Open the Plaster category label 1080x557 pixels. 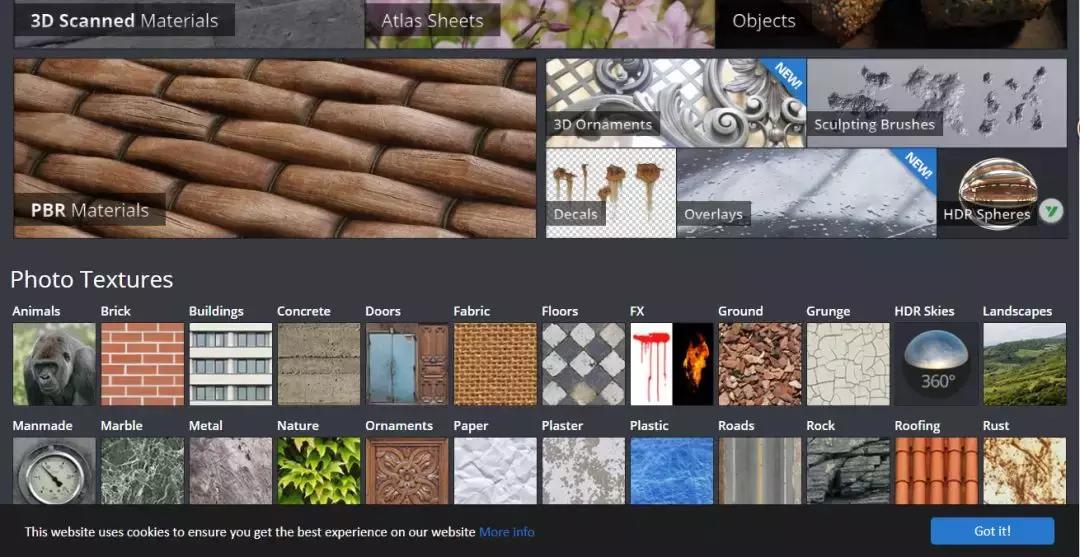(x=563, y=425)
